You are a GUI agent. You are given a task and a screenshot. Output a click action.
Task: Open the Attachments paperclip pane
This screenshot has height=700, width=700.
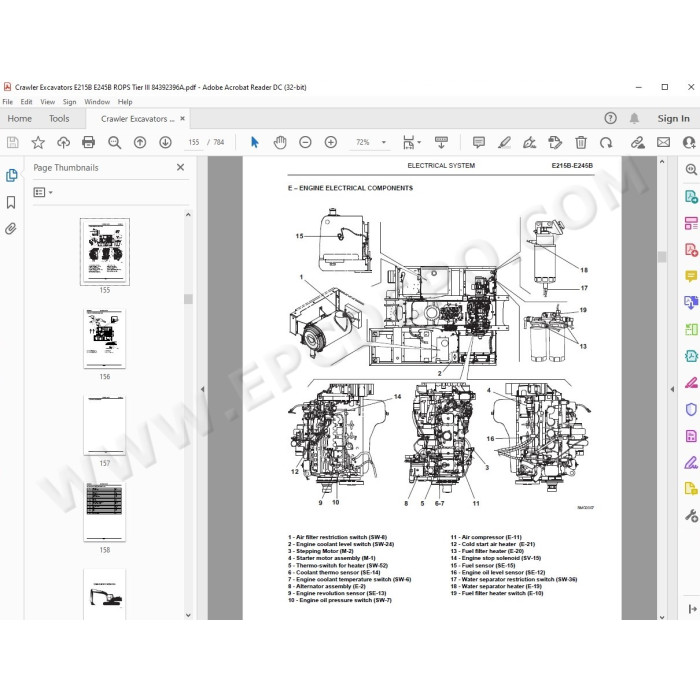[x=11, y=229]
